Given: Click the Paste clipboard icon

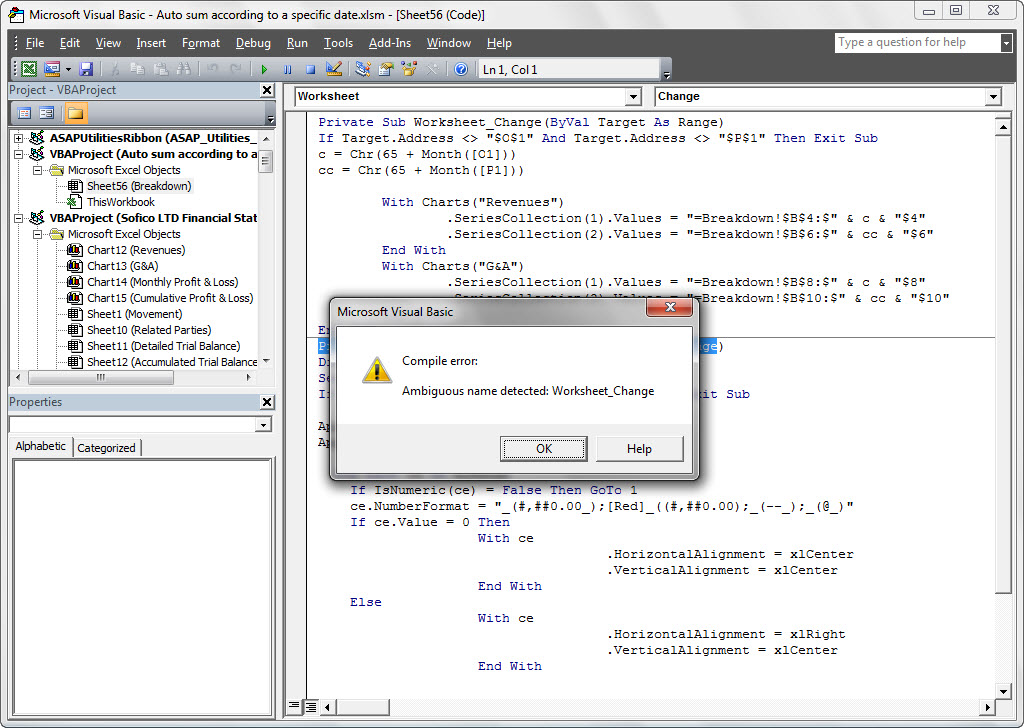Looking at the screenshot, I should click(x=161, y=69).
